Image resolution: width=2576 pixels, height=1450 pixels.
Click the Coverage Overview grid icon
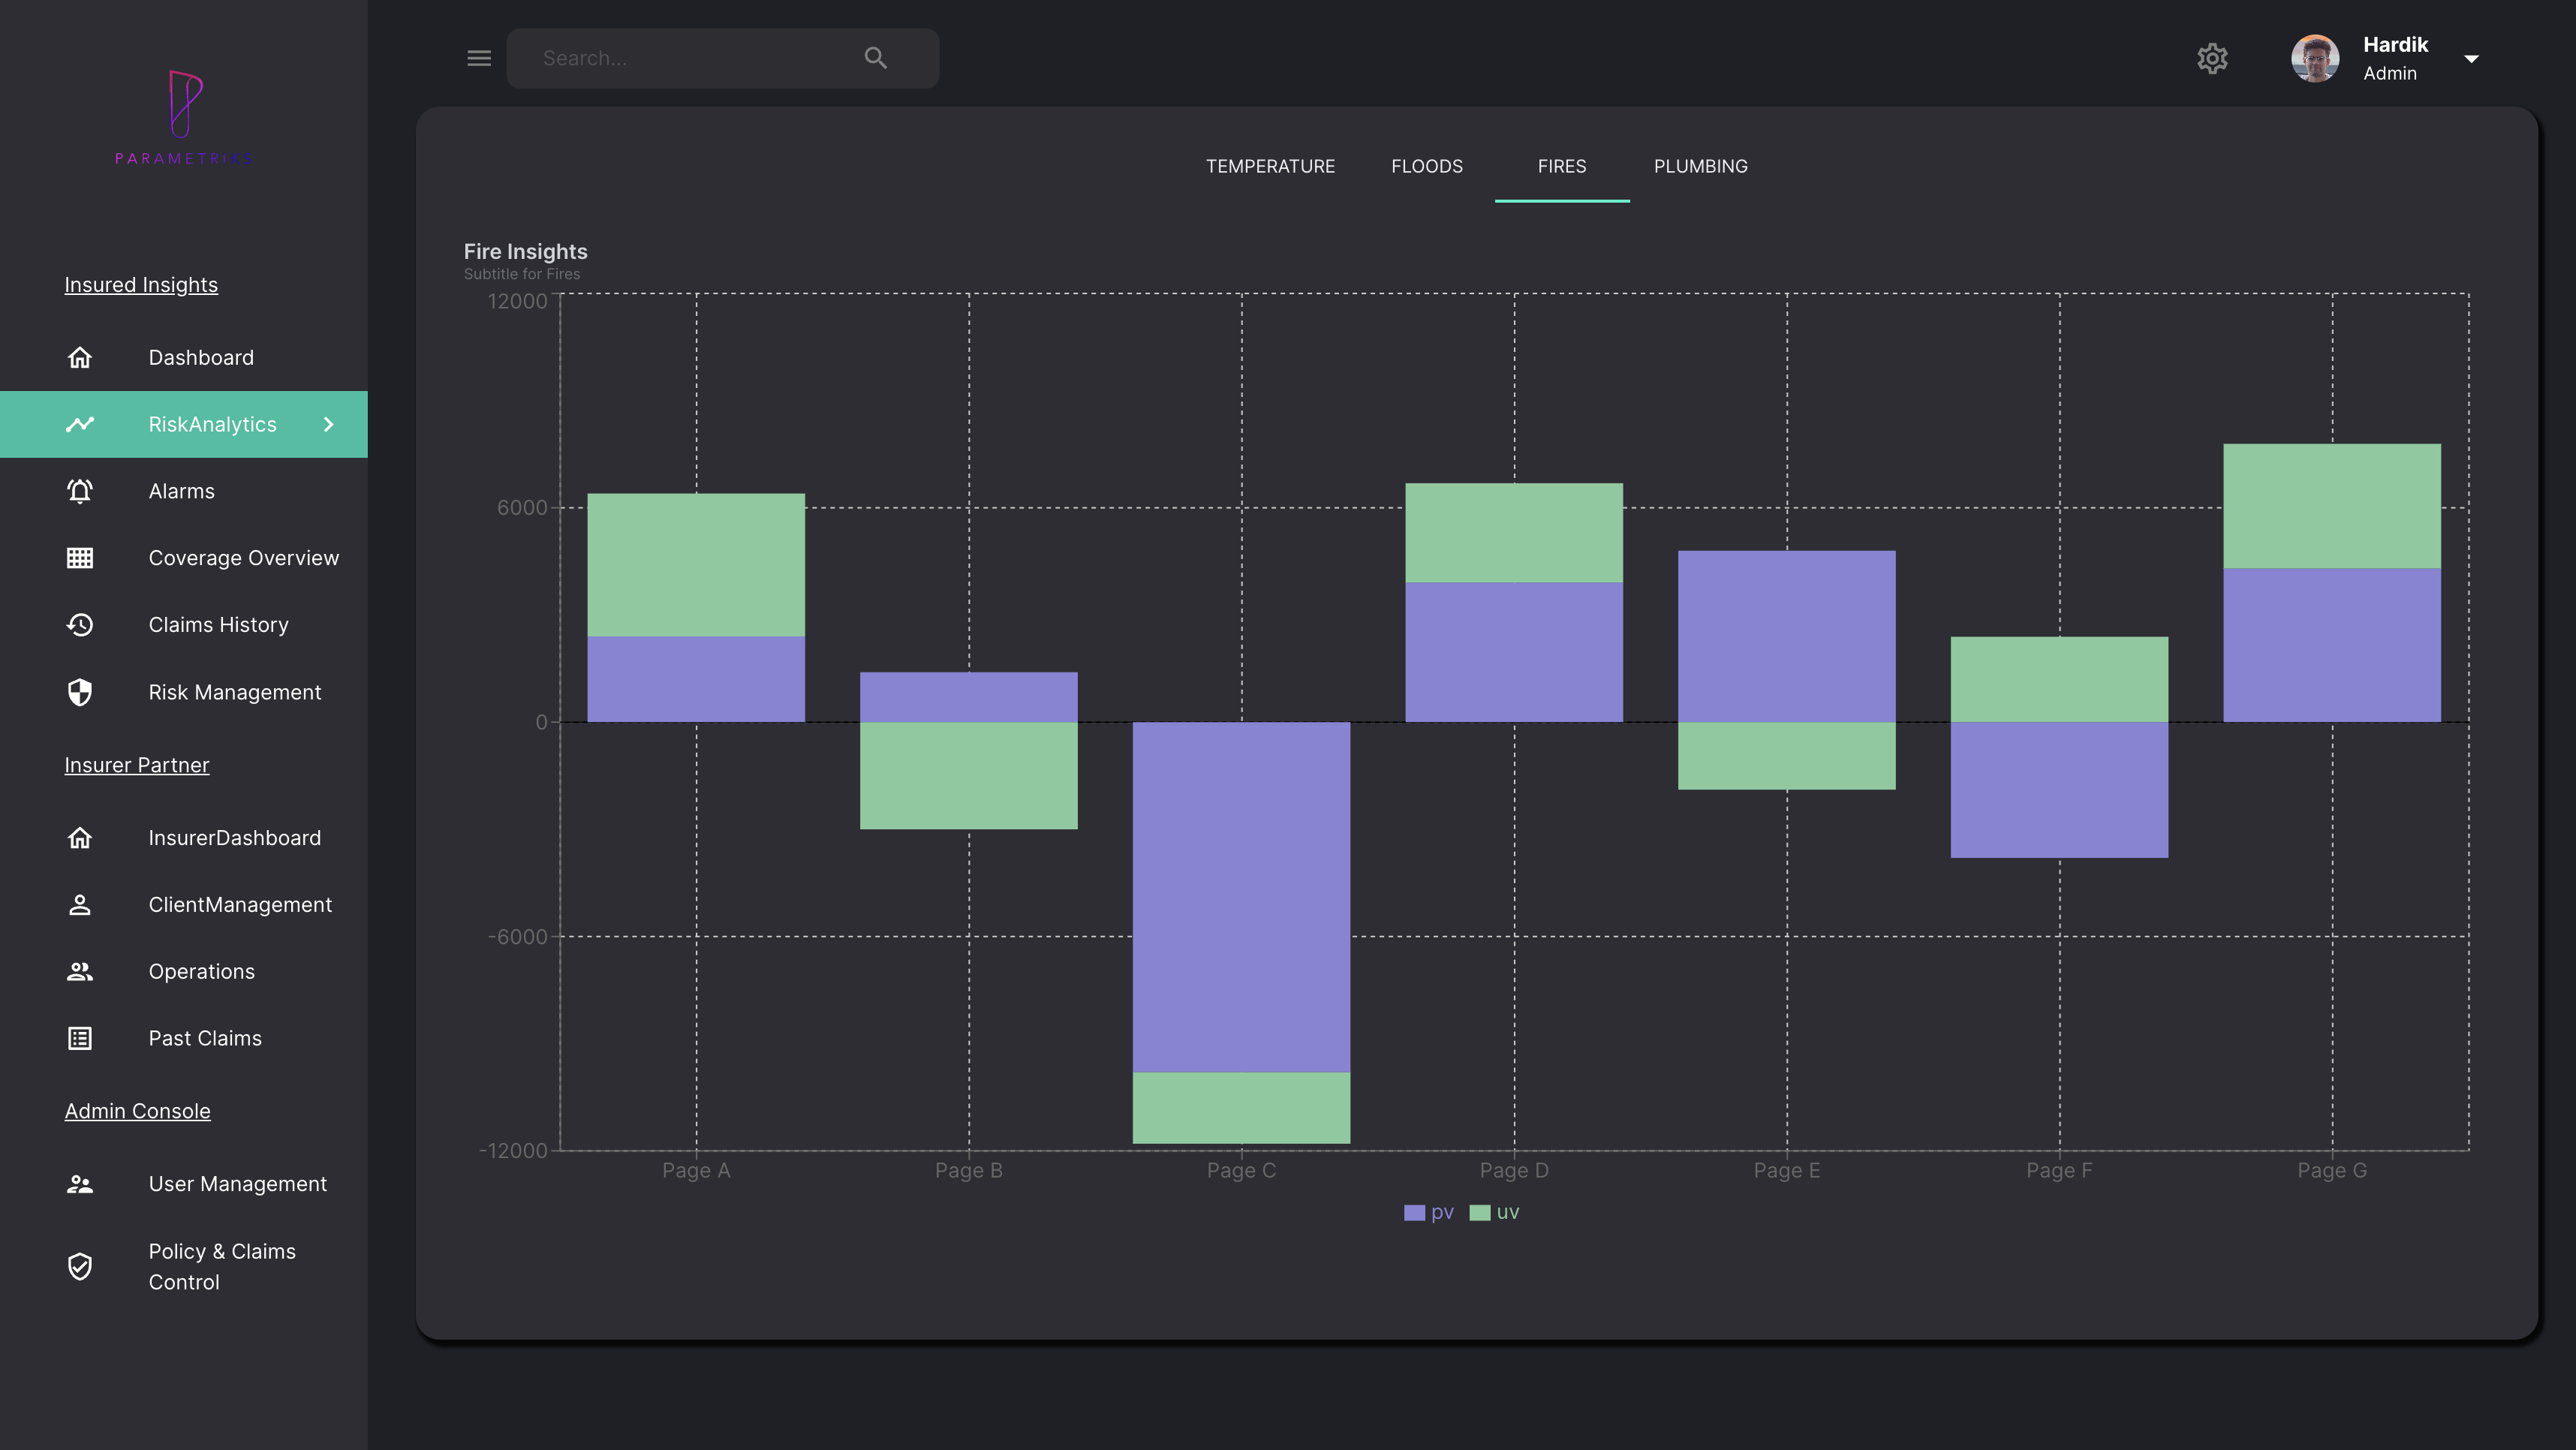[80, 558]
